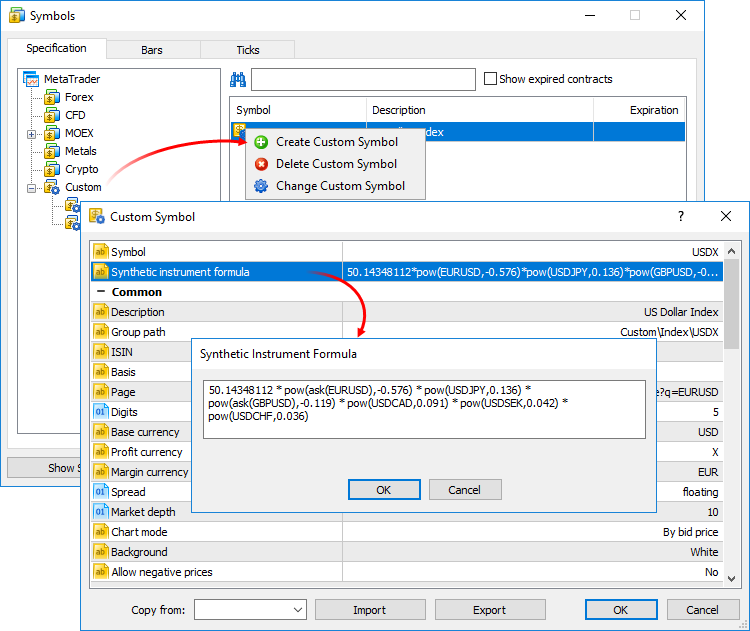Image resolution: width=750 pixels, height=631 pixels.
Task: Collapse the Common properties section
Action: click(x=100, y=292)
